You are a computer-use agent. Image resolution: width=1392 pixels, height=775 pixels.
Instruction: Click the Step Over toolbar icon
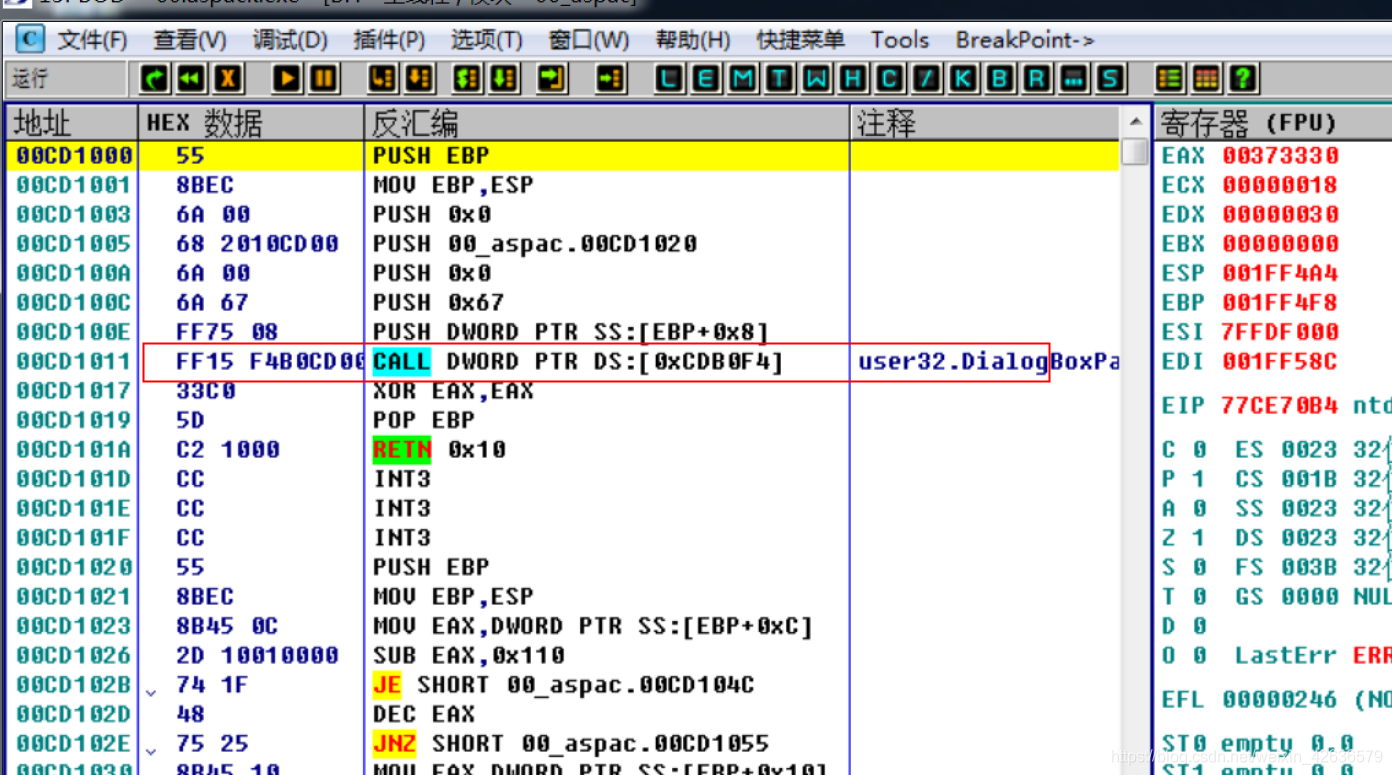(x=420, y=78)
